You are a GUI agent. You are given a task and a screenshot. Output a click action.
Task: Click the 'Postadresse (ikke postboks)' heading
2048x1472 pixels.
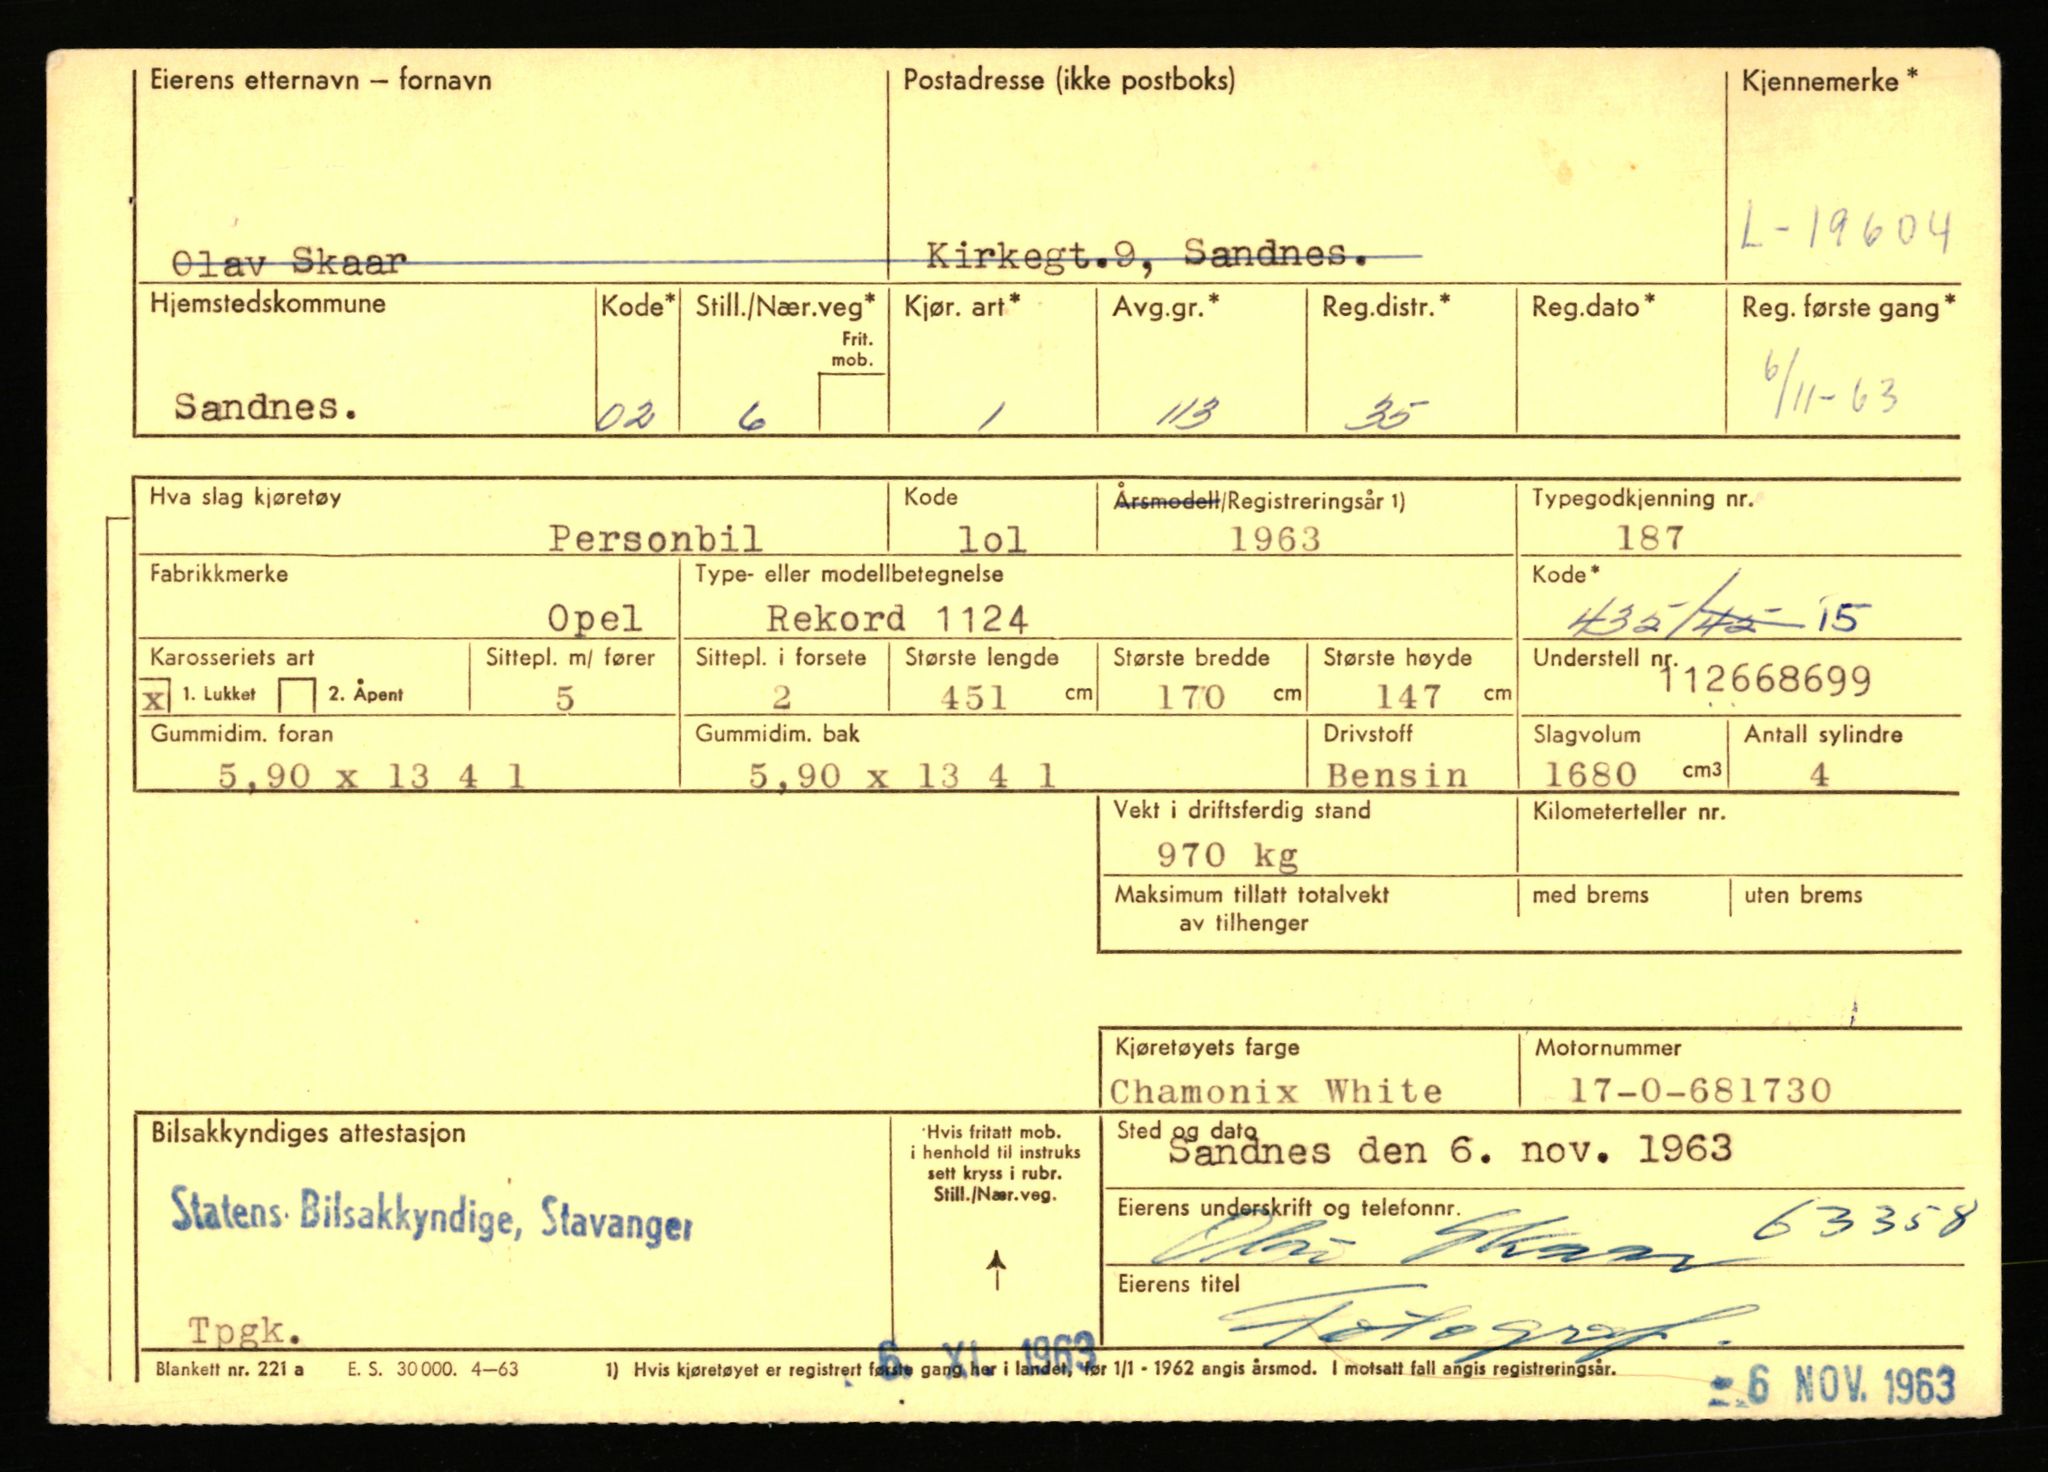coord(1069,81)
